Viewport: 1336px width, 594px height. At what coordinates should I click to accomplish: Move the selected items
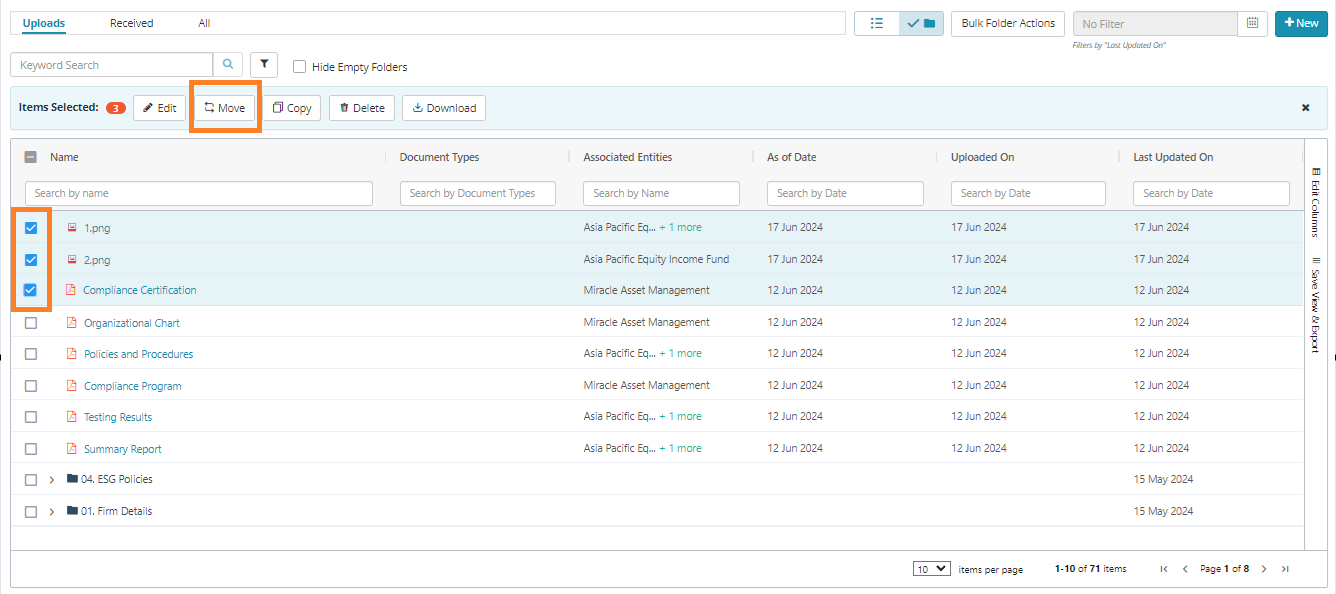225,108
